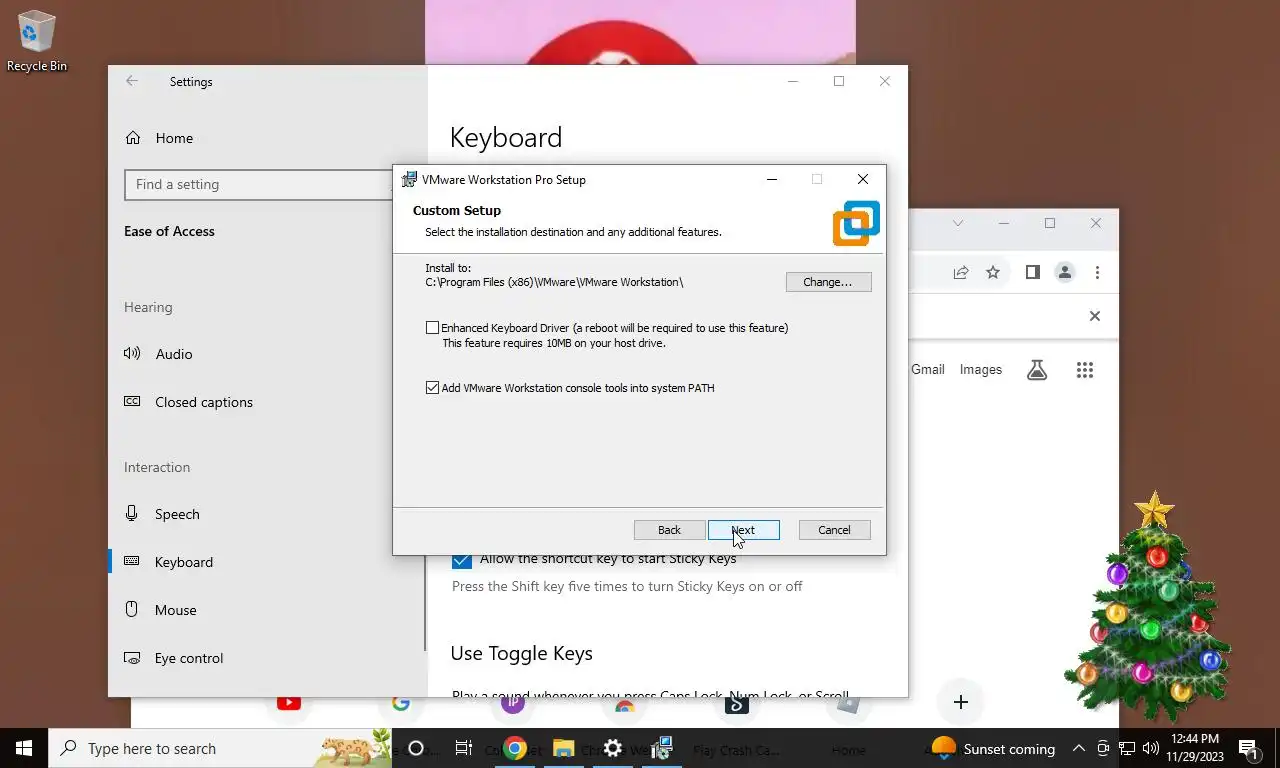This screenshot has height=768, width=1280.
Task: Open Chrome profile avatar
Action: point(1065,272)
